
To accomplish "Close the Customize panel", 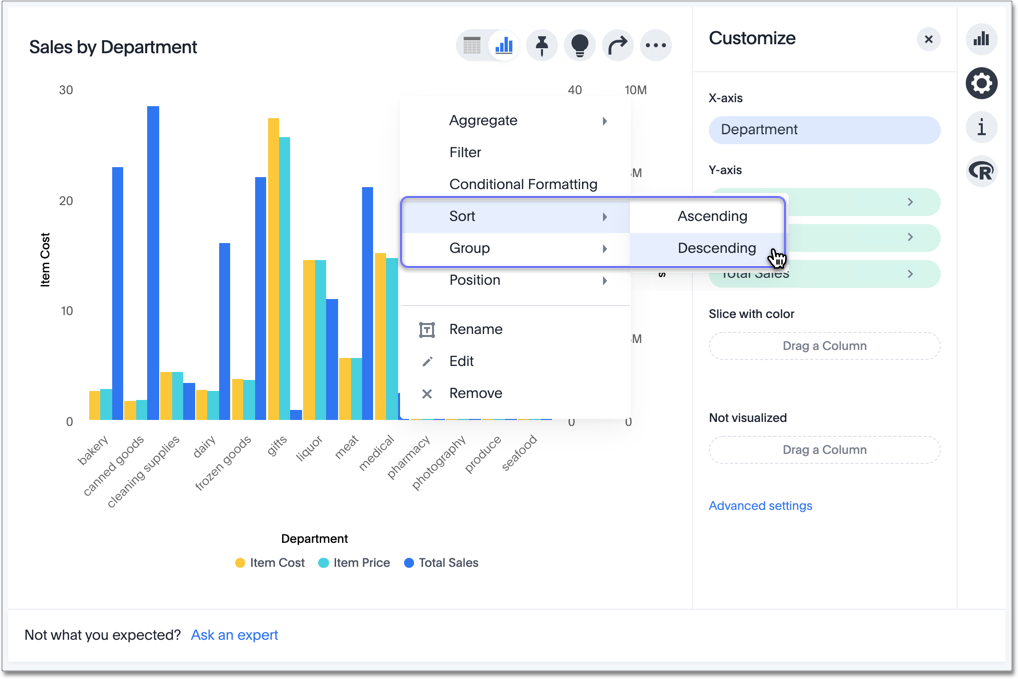I will pyautogui.click(x=928, y=39).
